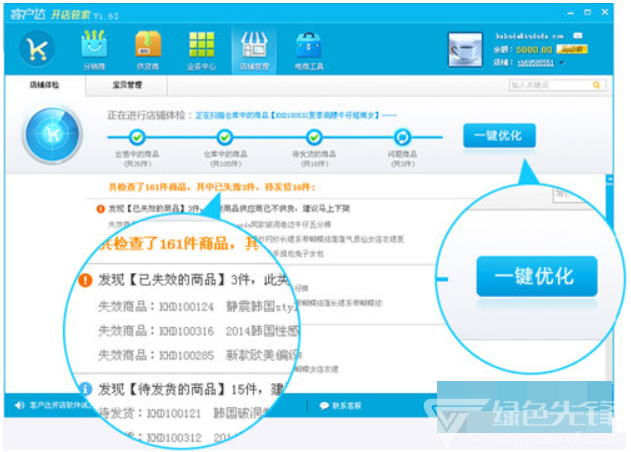Click the speaker announcement icon in status bar

click(x=19, y=405)
